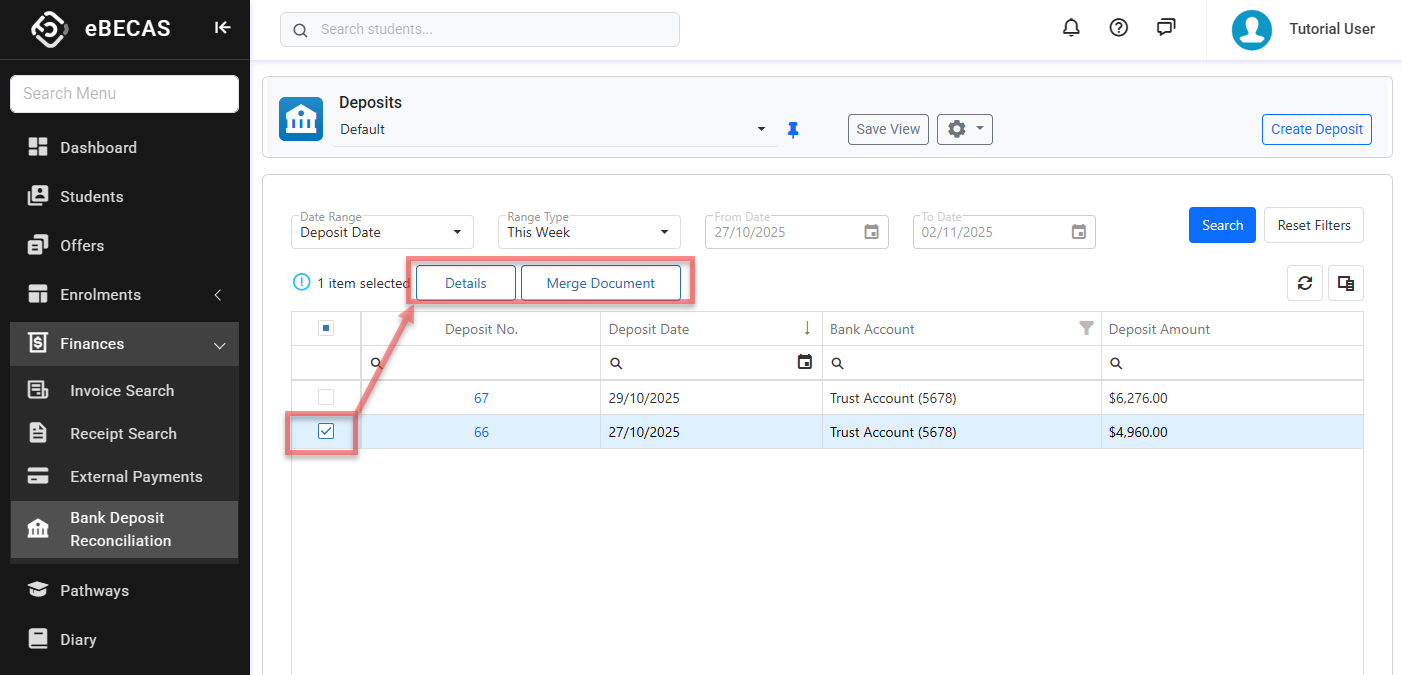The height and width of the screenshot is (675, 1402).
Task: Open the settings gear dropdown
Action: (964, 129)
